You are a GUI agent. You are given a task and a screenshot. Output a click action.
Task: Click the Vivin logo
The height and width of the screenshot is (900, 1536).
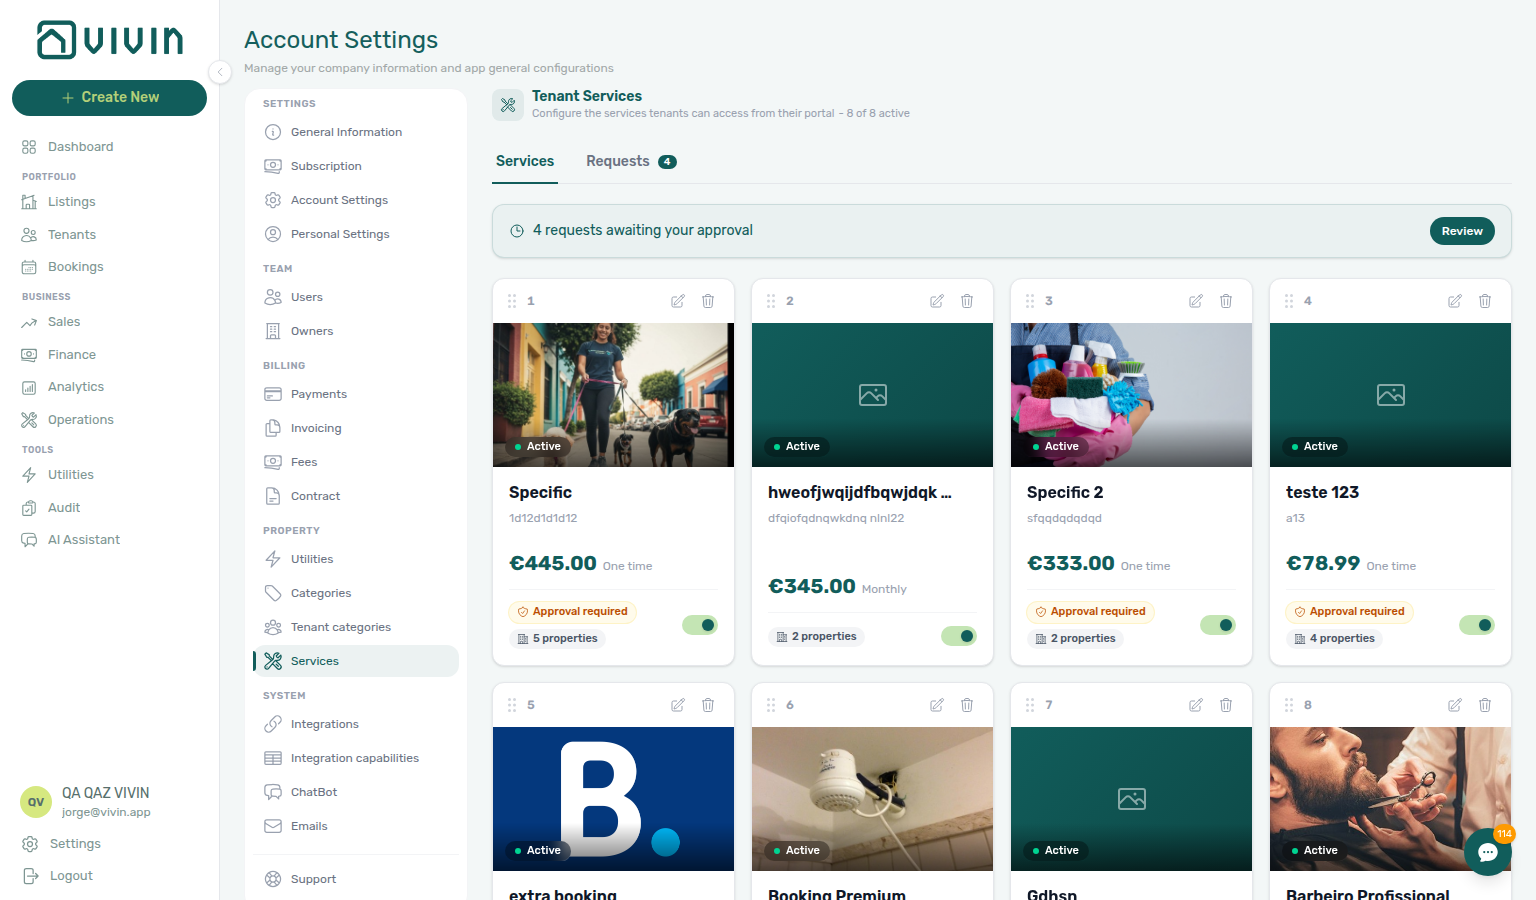[110, 40]
